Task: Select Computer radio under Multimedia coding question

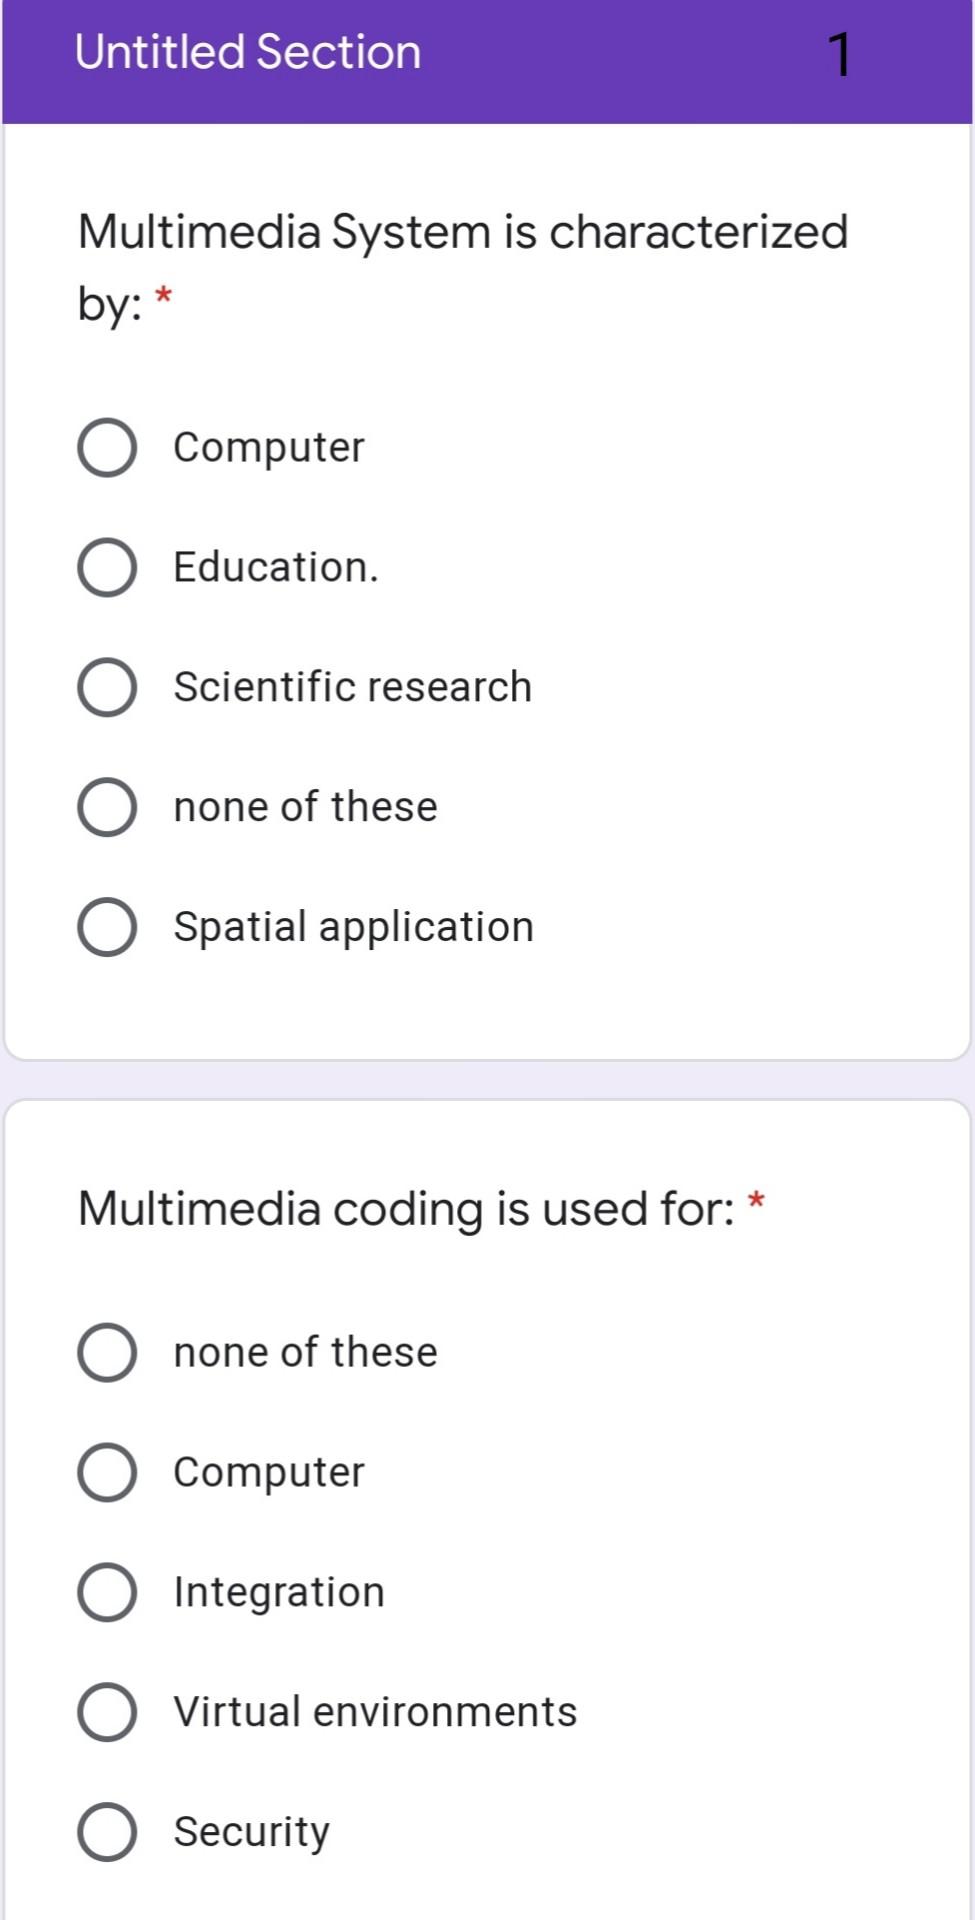Action: (107, 1472)
